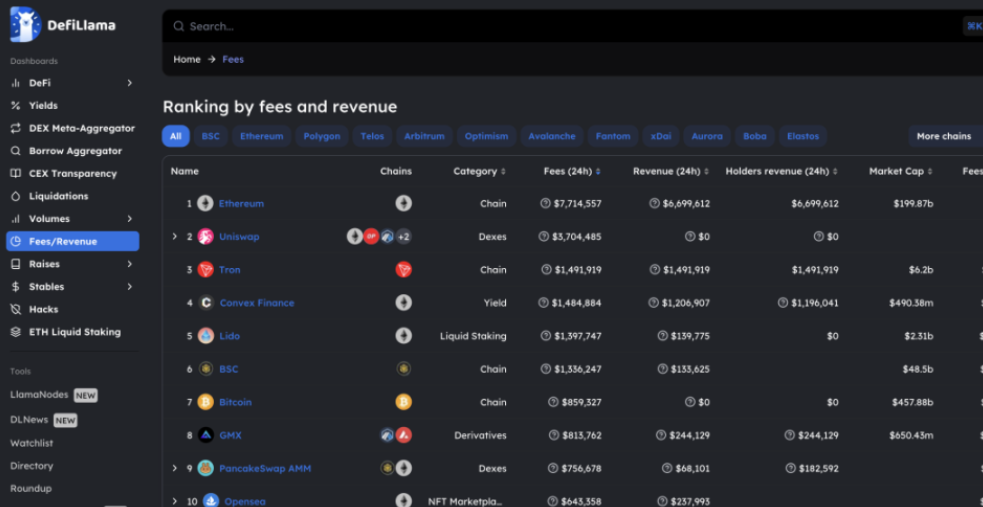Expand the PancakeSwap AMM row
983x507 pixels.
point(174,468)
